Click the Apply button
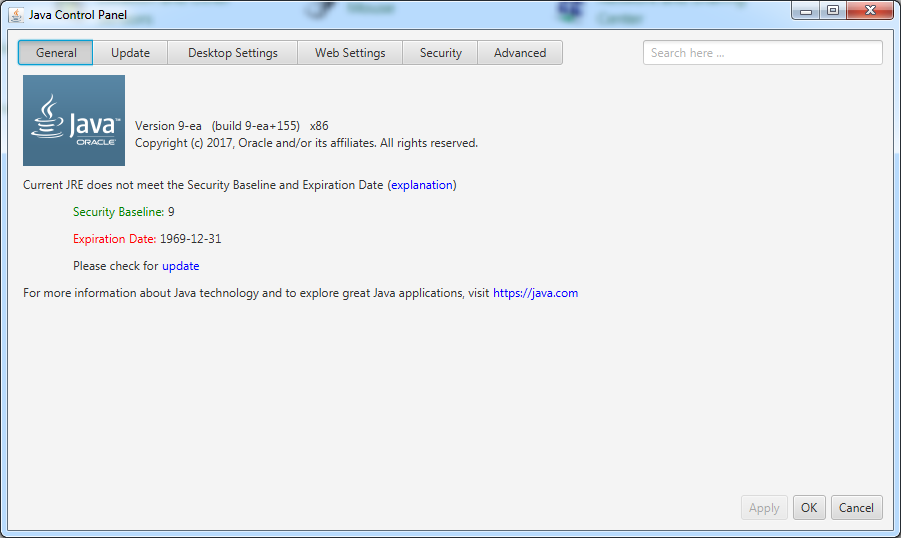 (x=764, y=508)
